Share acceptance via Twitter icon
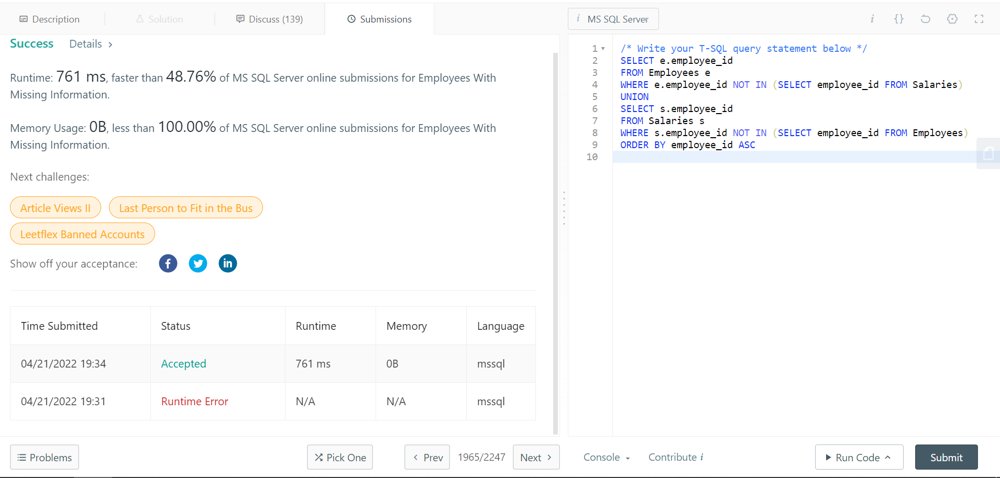Viewport: 1000px width, 478px height. [198, 263]
